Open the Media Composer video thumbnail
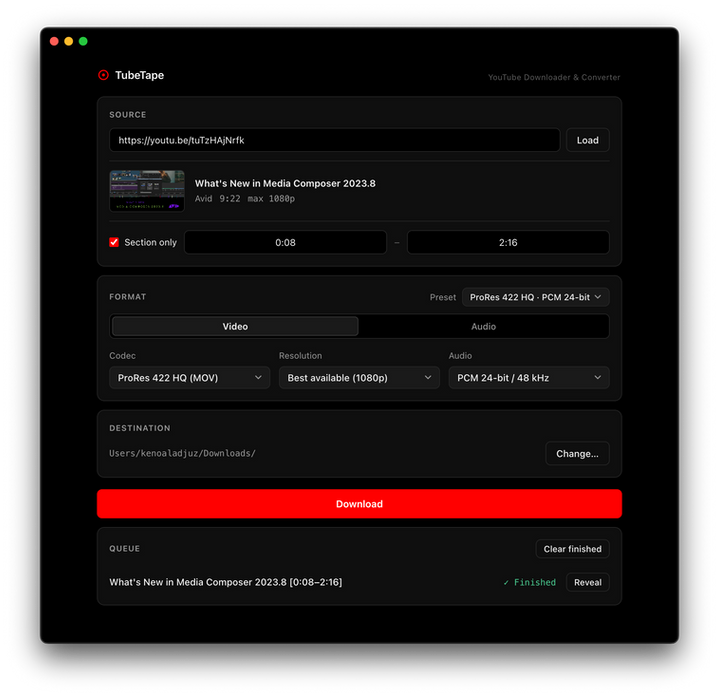The width and height of the screenshot is (719, 697). tap(147, 191)
